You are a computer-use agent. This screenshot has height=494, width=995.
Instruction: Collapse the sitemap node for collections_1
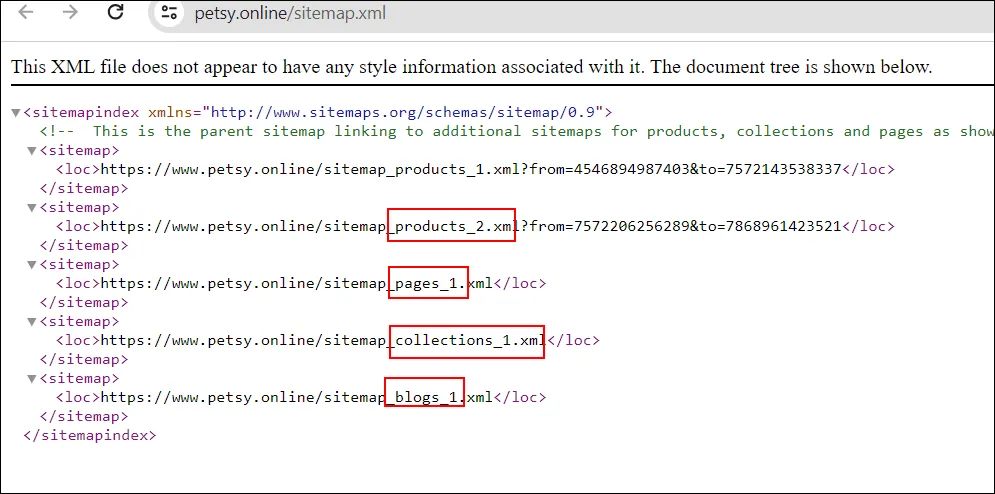(31, 322)
